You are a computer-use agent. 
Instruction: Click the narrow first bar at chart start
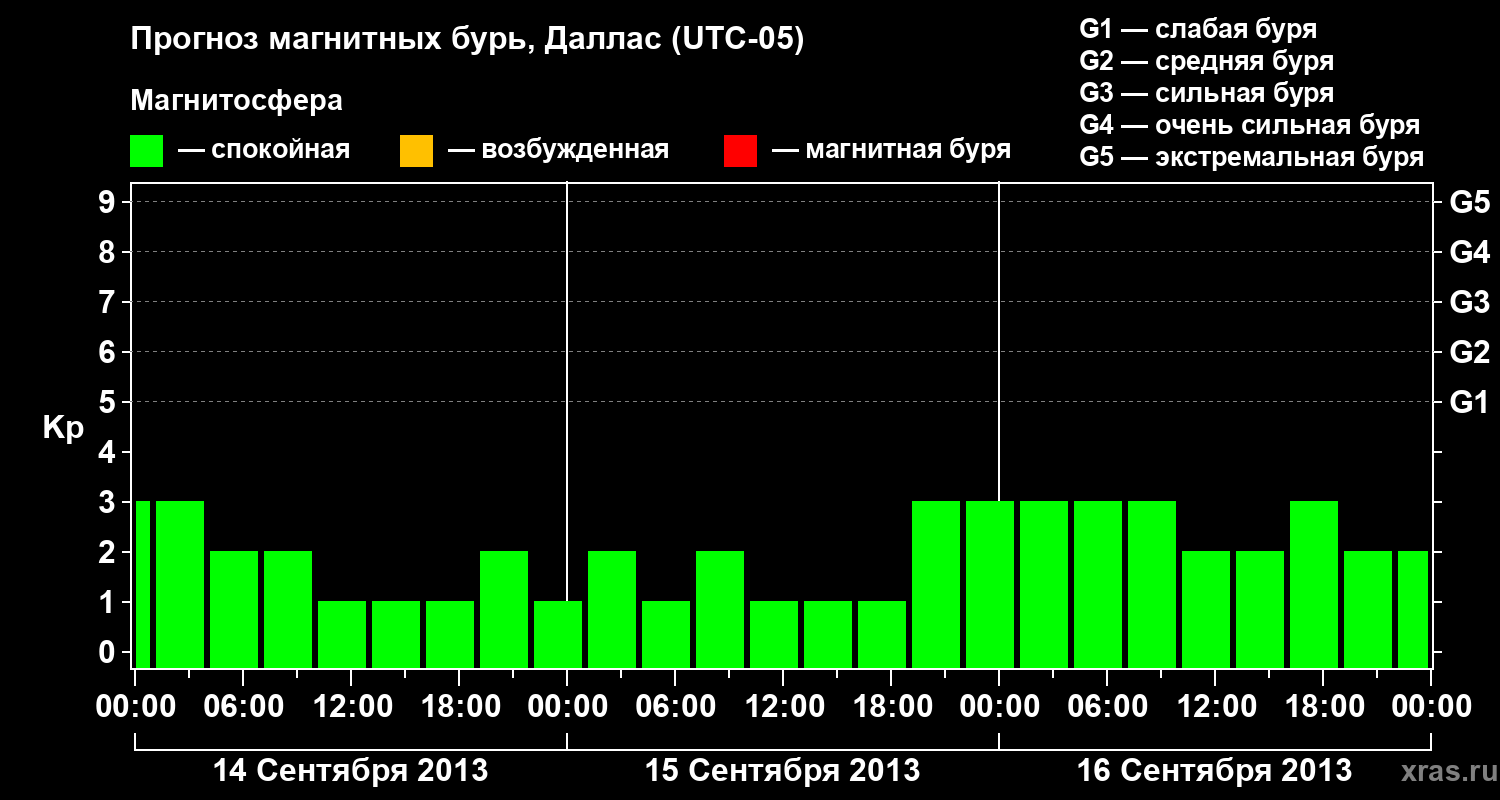143,584
